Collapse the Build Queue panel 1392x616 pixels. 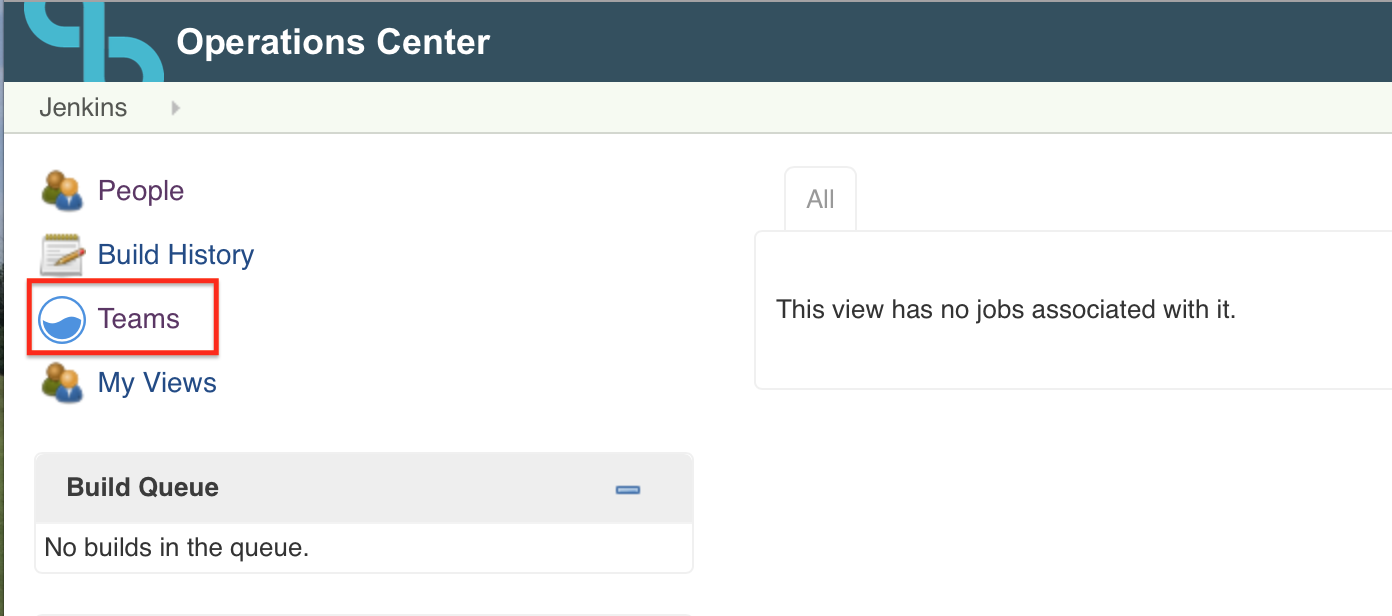click(x=628, y=489)
